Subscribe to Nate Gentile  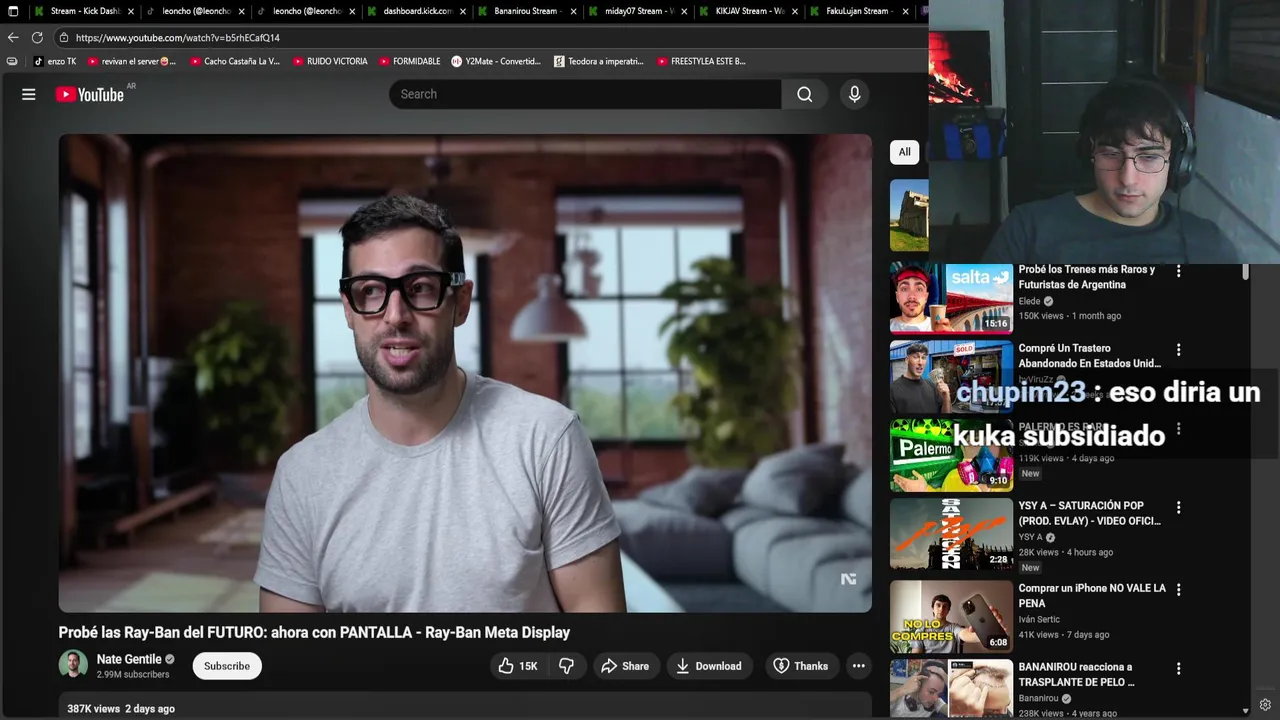click(227, 666)
